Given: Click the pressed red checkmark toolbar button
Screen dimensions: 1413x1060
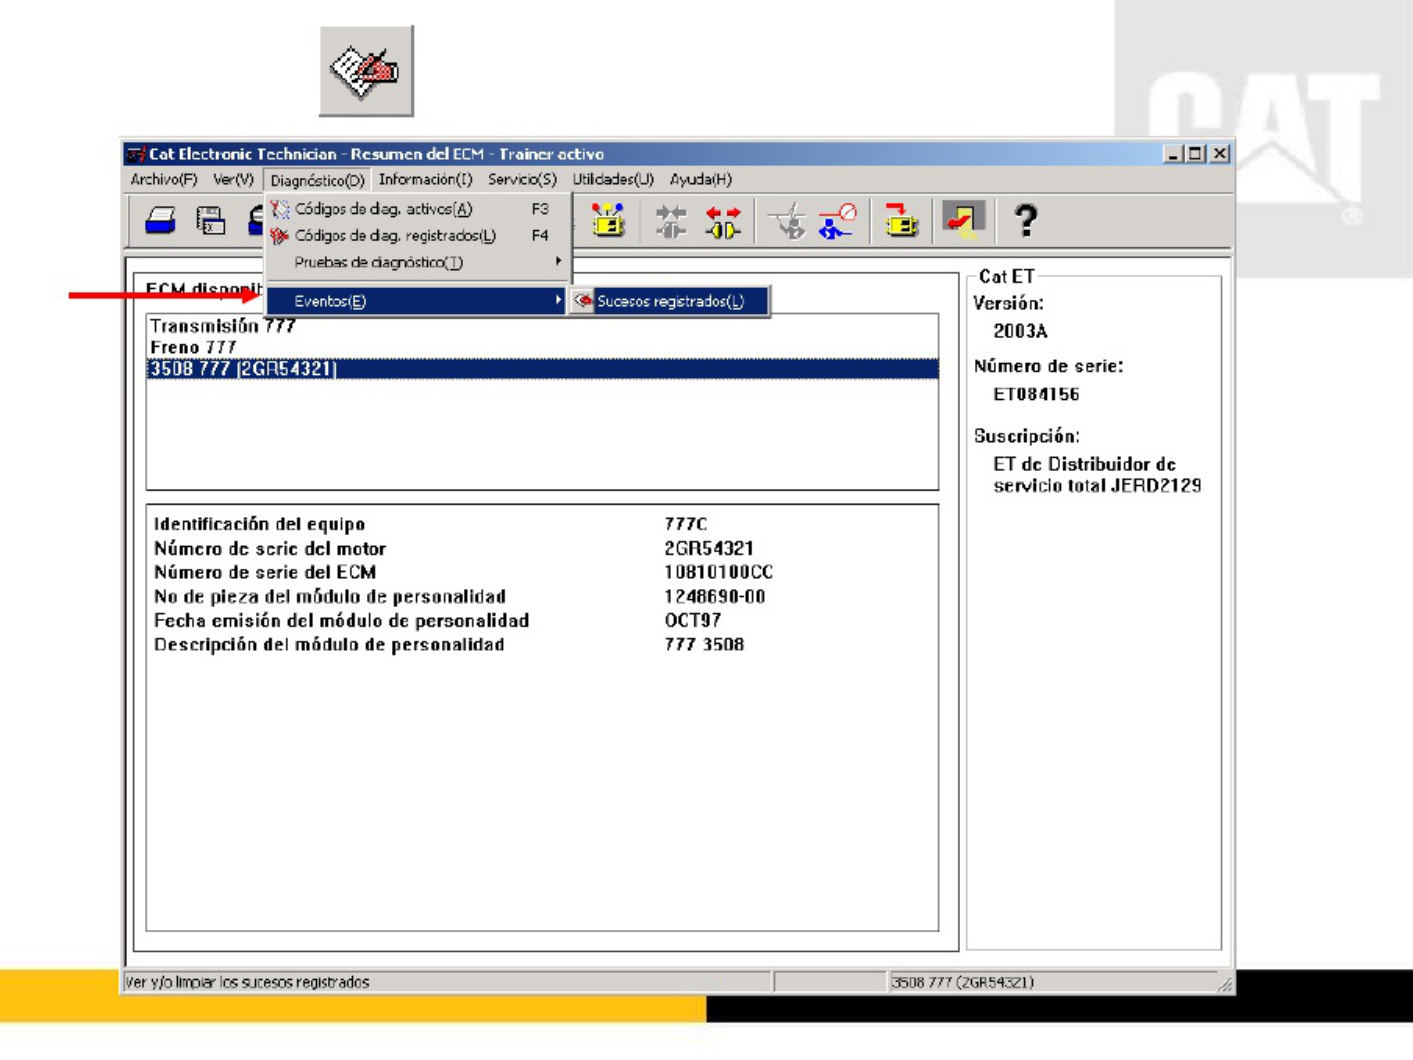Looking at the screenshot, I should click(x=964, y=220).
